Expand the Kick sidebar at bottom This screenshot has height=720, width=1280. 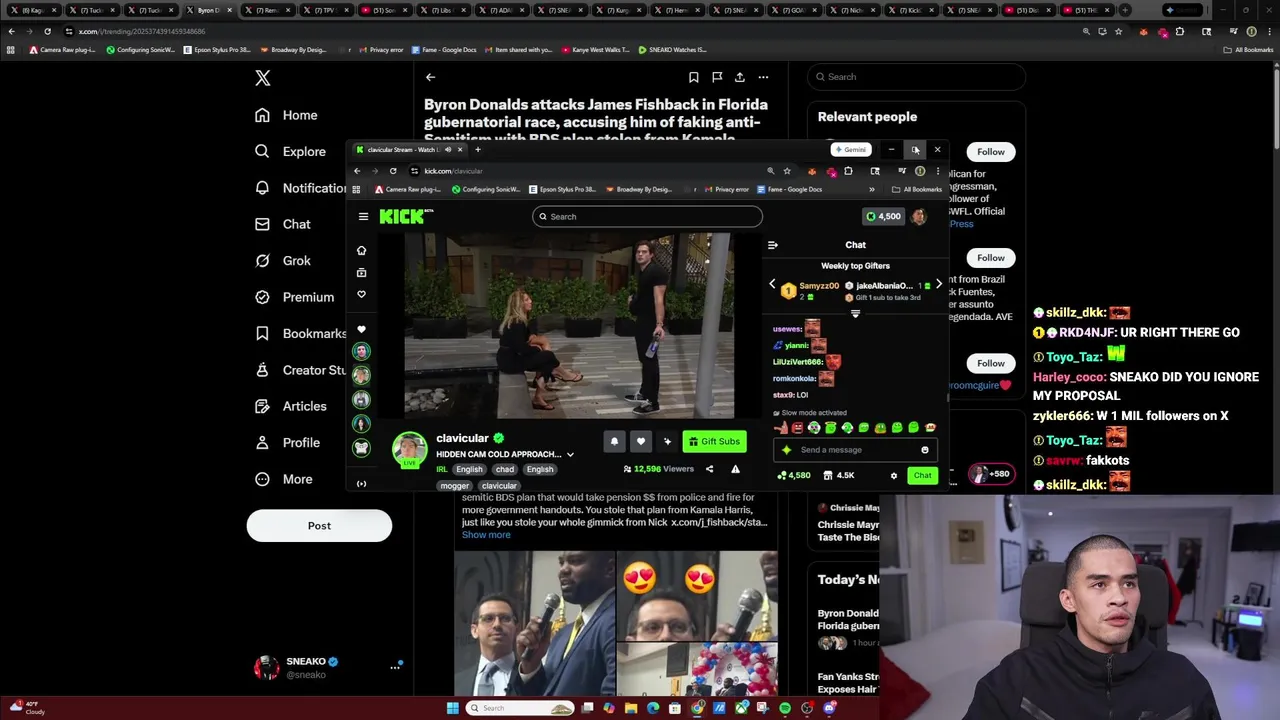(361, 484)
